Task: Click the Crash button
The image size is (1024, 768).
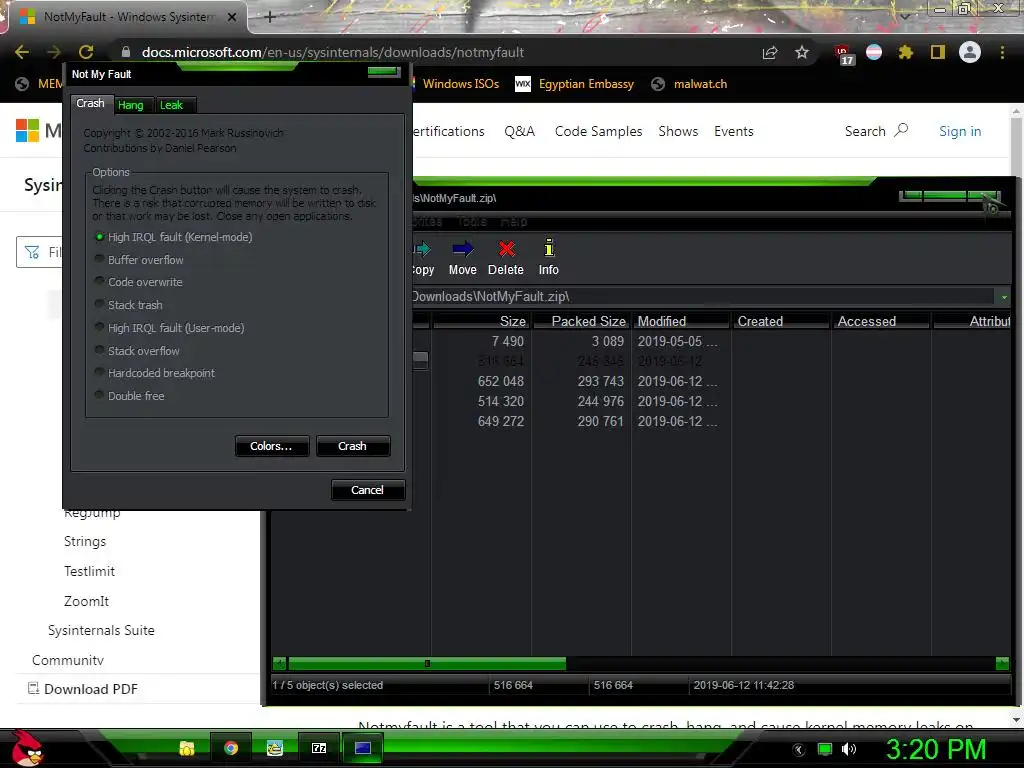Action: pyautogui.click(x=353, y=446)
